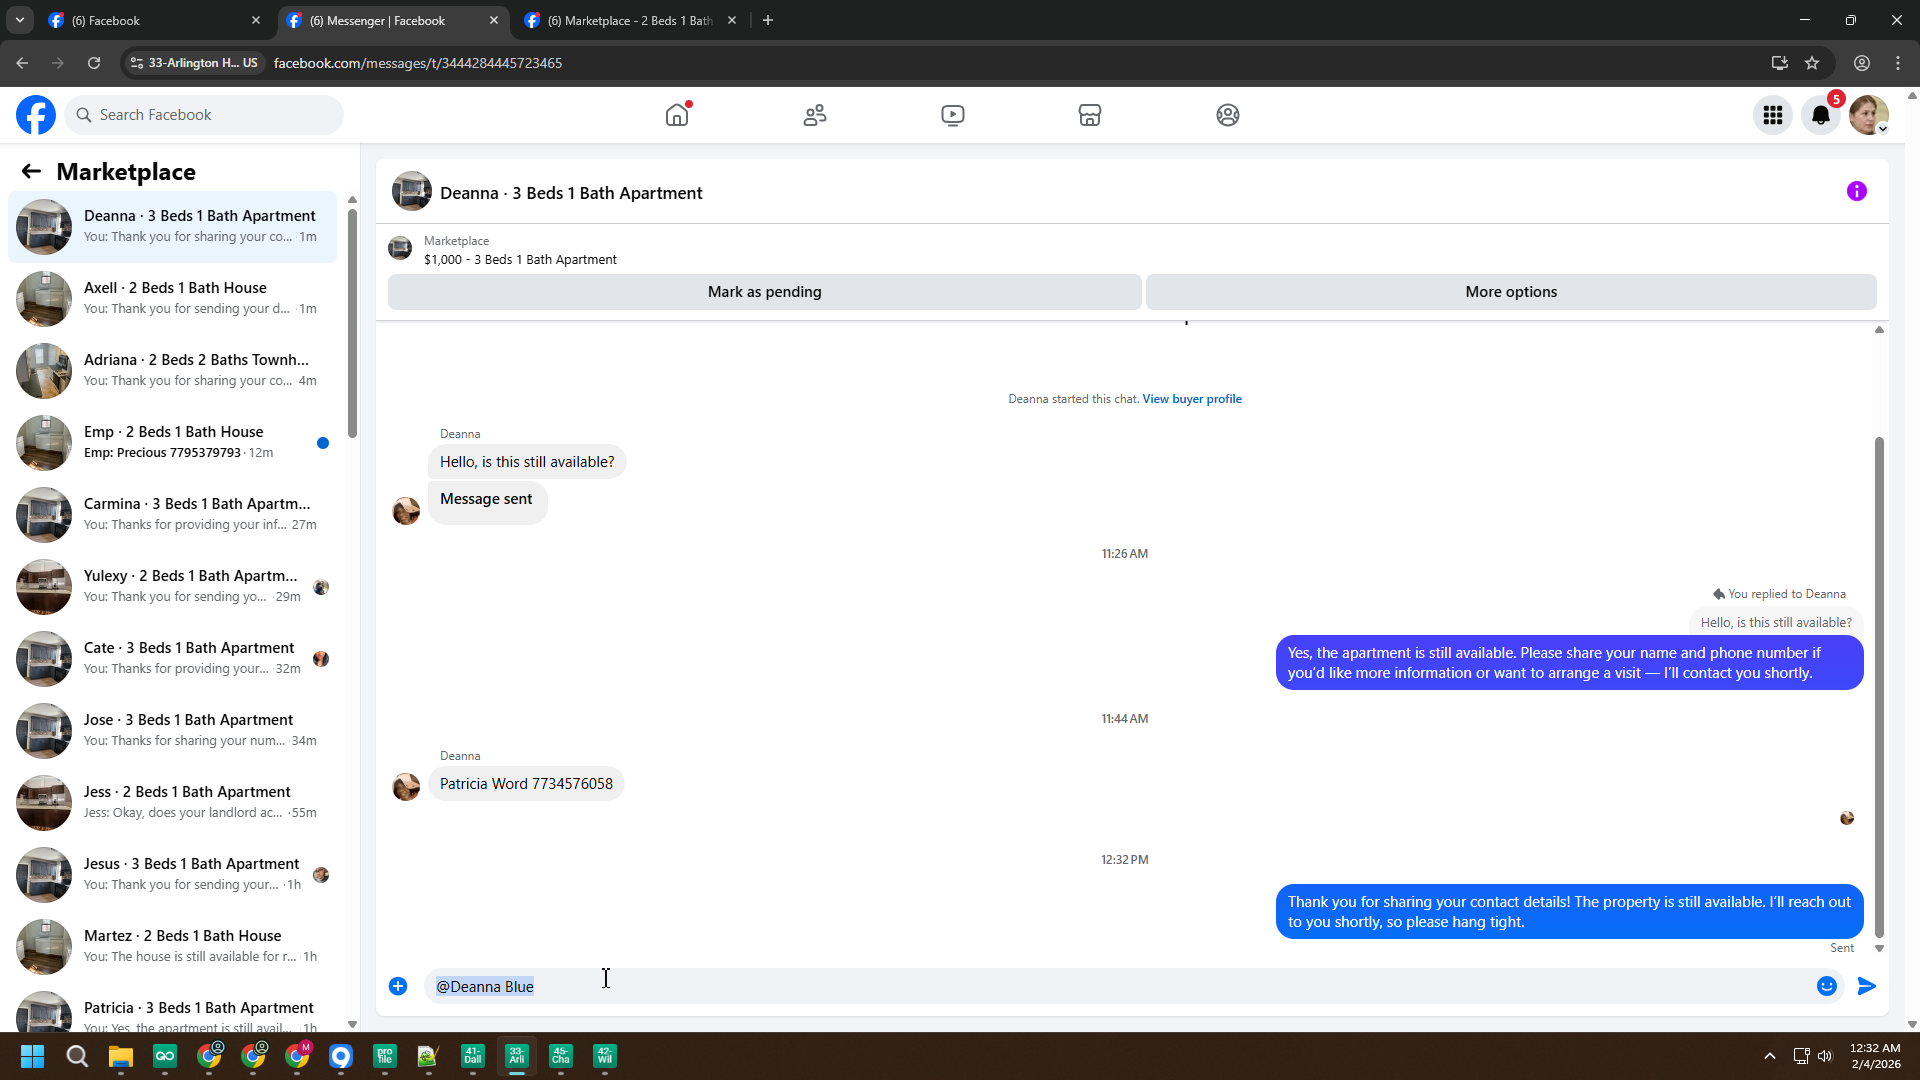This screenshot has width=1920, height=1080.
Task: Open the Friends icon in top navigation
Action: coord(815,115)
